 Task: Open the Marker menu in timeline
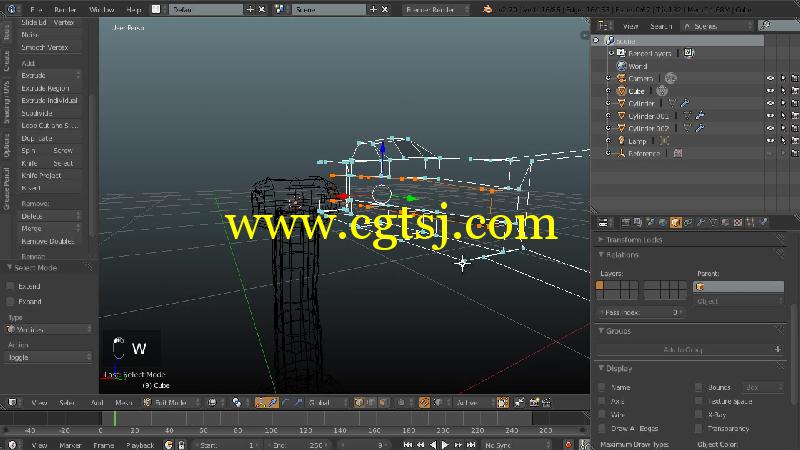click(x=70, y=445)
